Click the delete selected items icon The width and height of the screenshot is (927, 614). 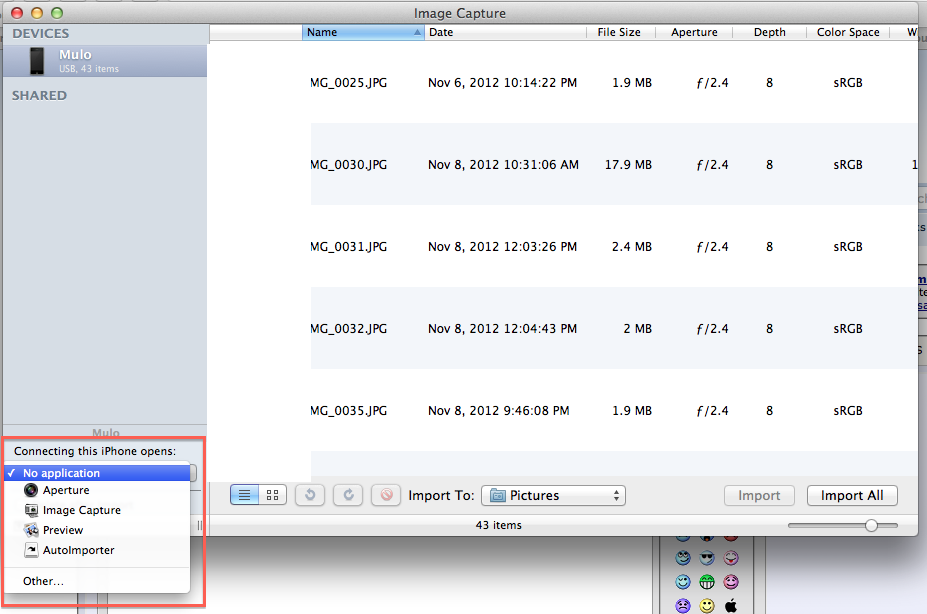(386, 495)
